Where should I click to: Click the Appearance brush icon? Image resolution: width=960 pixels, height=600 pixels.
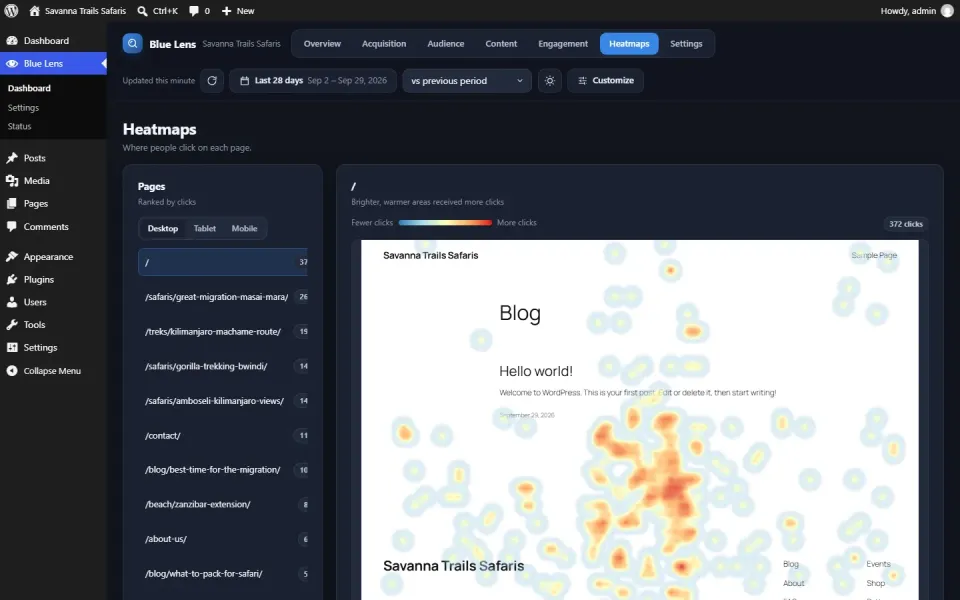[12, 257]
